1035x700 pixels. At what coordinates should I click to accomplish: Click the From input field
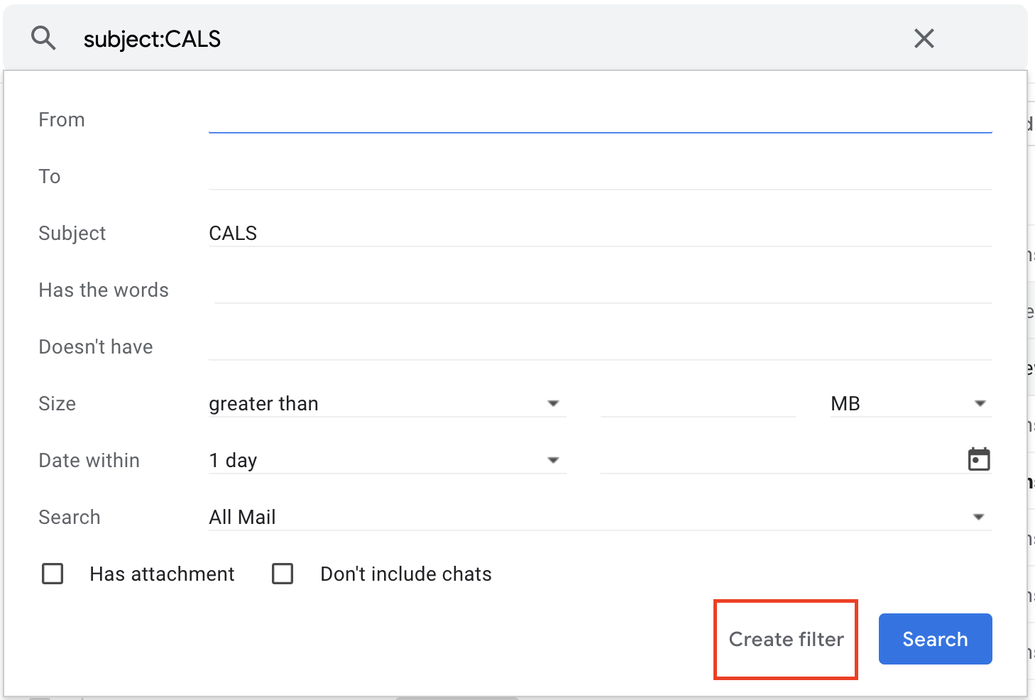pos(600,119)
